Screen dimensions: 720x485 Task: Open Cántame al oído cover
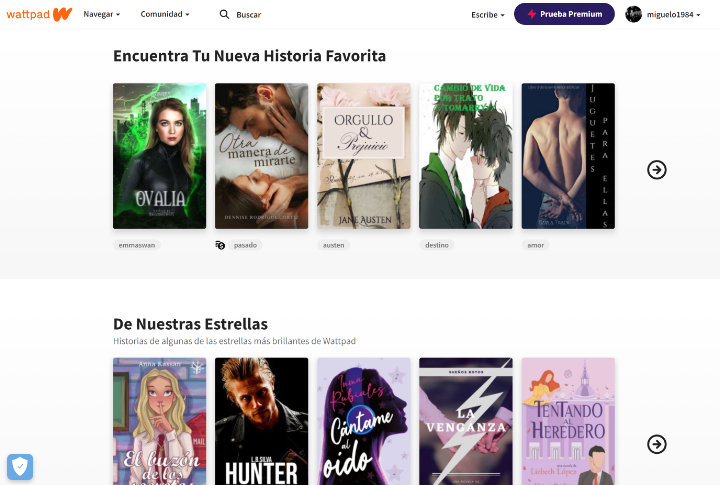pyautogui.click(x=364, y=421)
